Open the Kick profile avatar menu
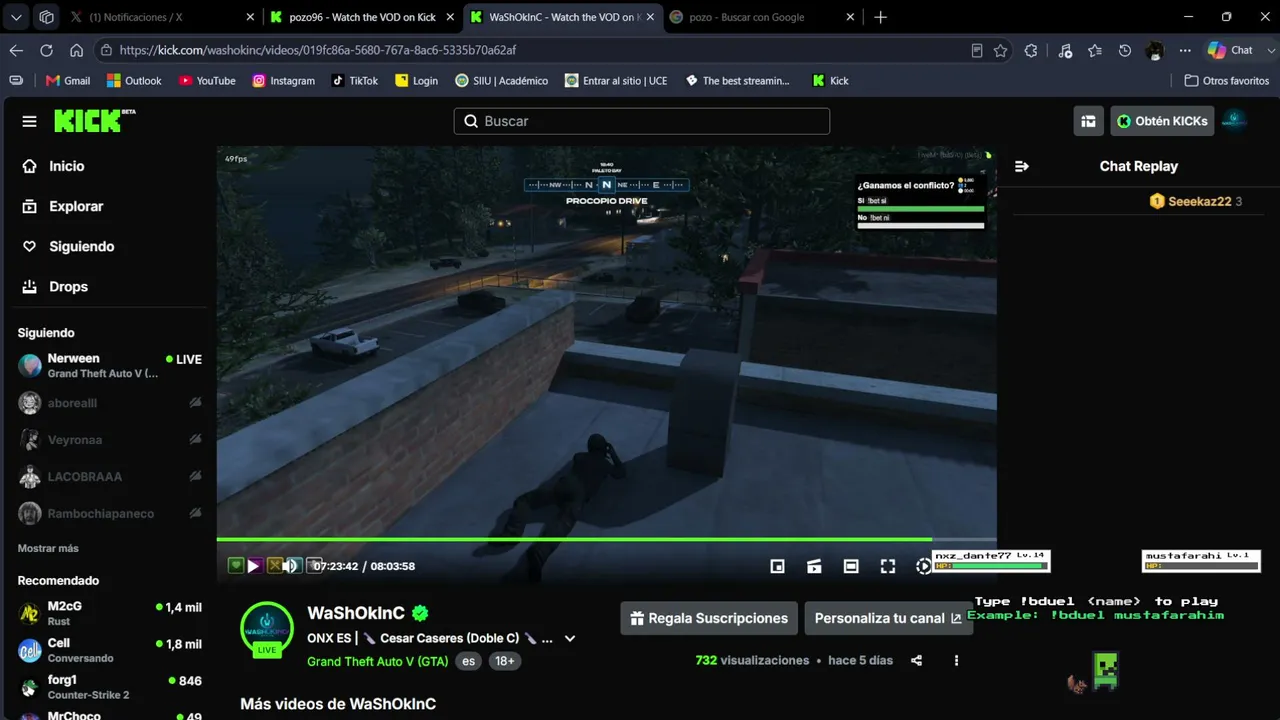 coord(1235,121)
